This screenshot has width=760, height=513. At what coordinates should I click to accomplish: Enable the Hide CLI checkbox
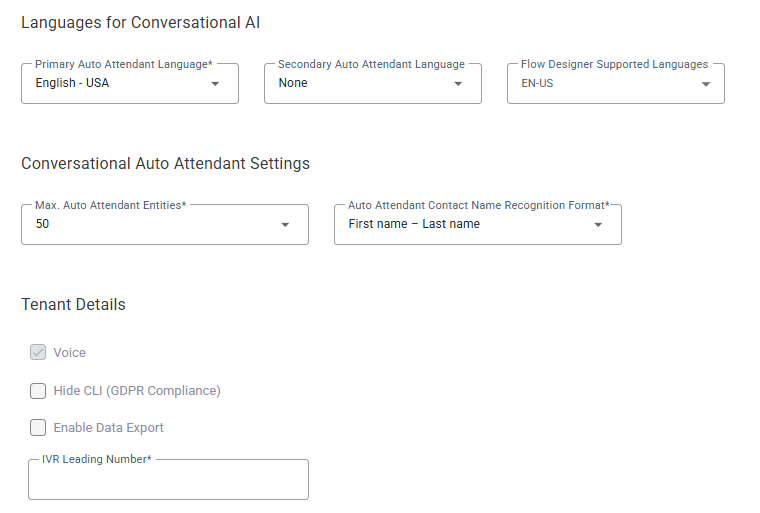(38, 391)
